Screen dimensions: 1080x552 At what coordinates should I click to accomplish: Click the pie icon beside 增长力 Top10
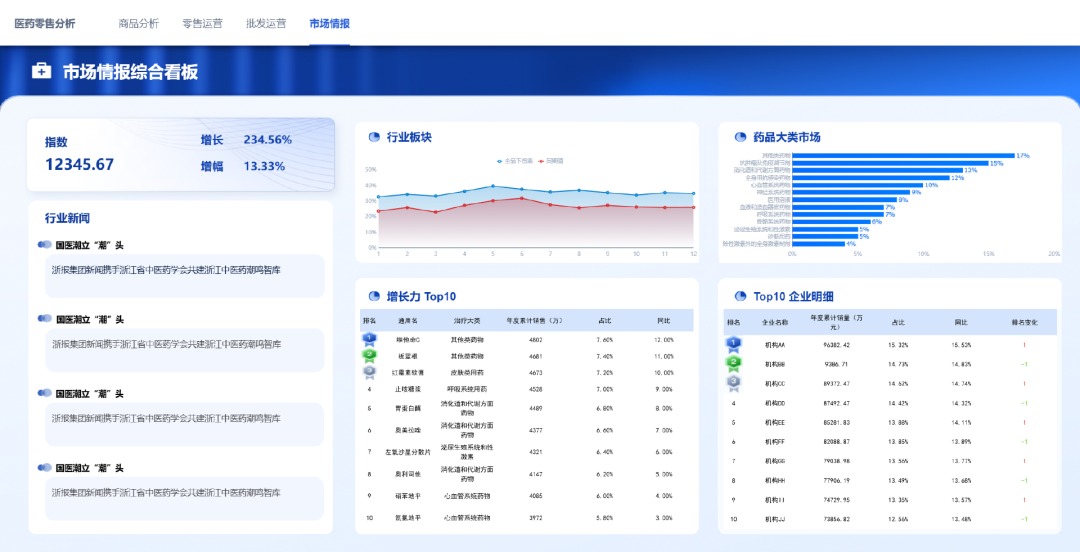point(375,296)
